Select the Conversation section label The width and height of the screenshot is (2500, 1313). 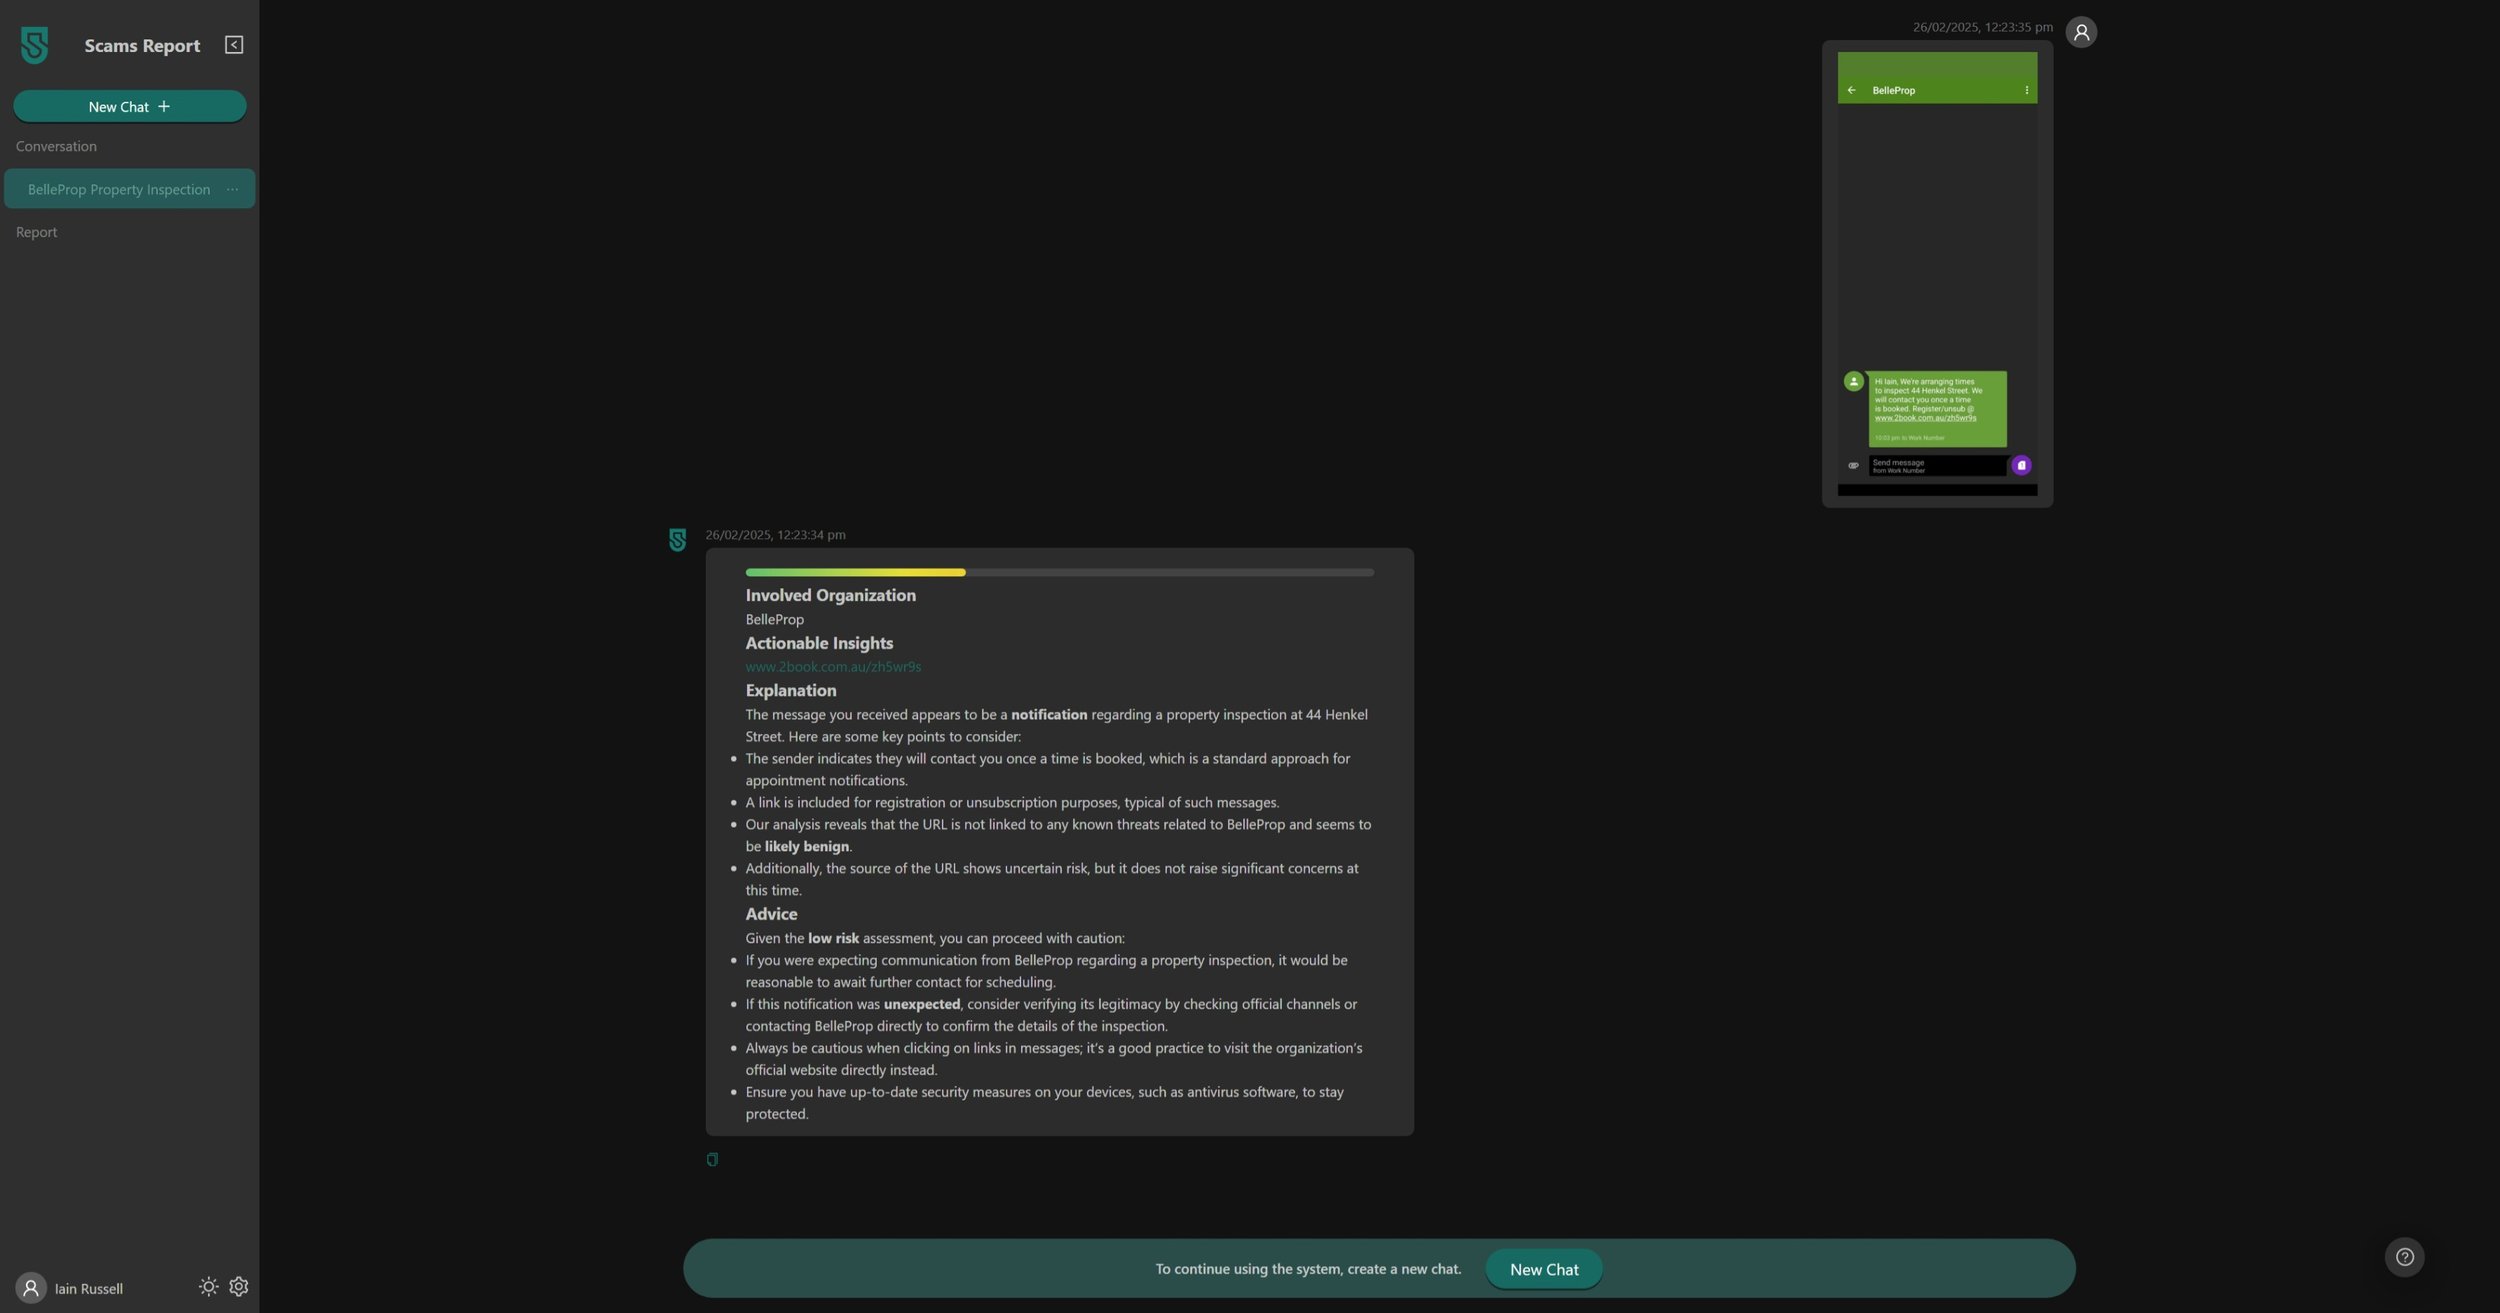(x=56, y=146)
